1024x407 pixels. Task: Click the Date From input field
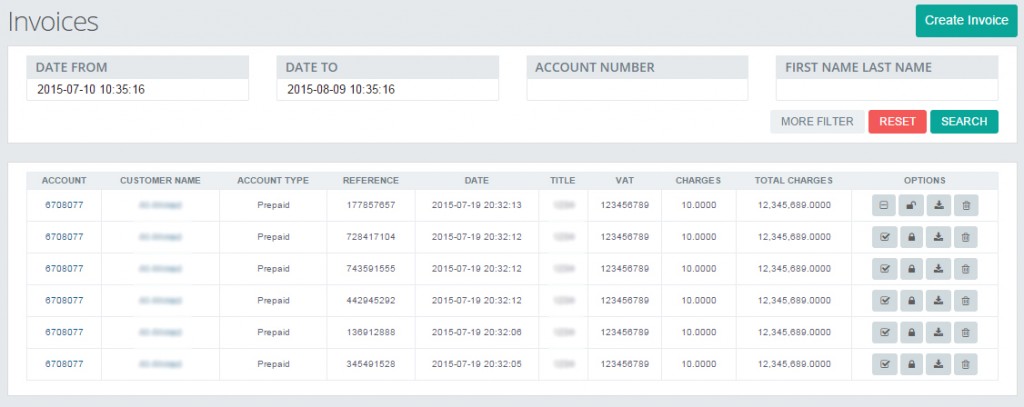pos(138,90)
